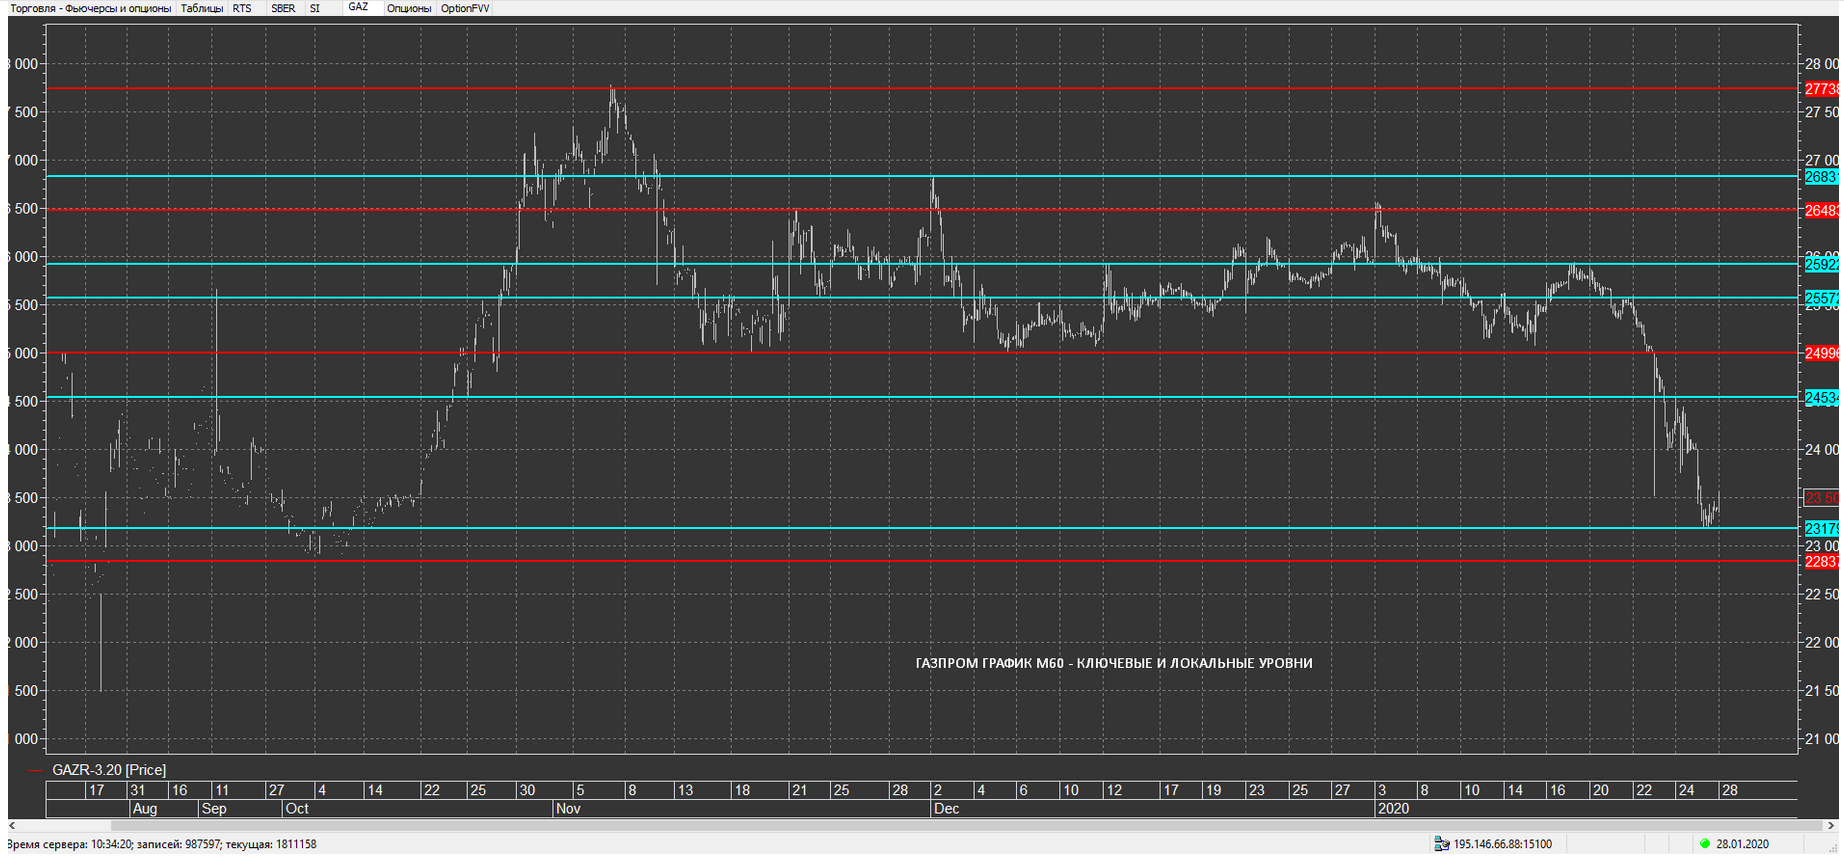Screen dimensions: 1844x866
Task: Click the Oct month label on the time axis
Action: click(x=296, y=808)
